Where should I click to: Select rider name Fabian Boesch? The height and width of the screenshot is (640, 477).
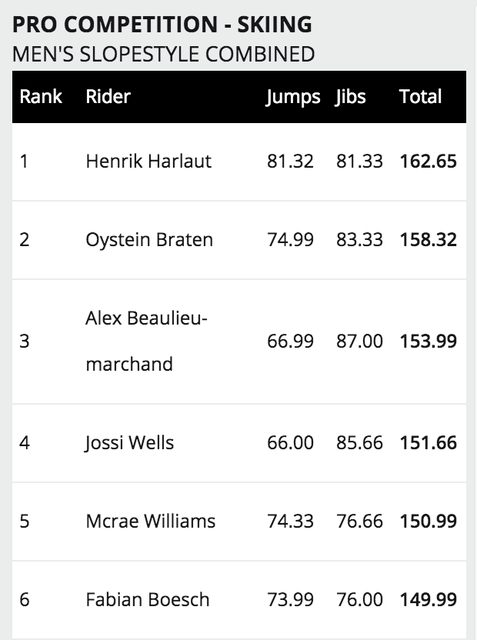click(x=148, y=600)
